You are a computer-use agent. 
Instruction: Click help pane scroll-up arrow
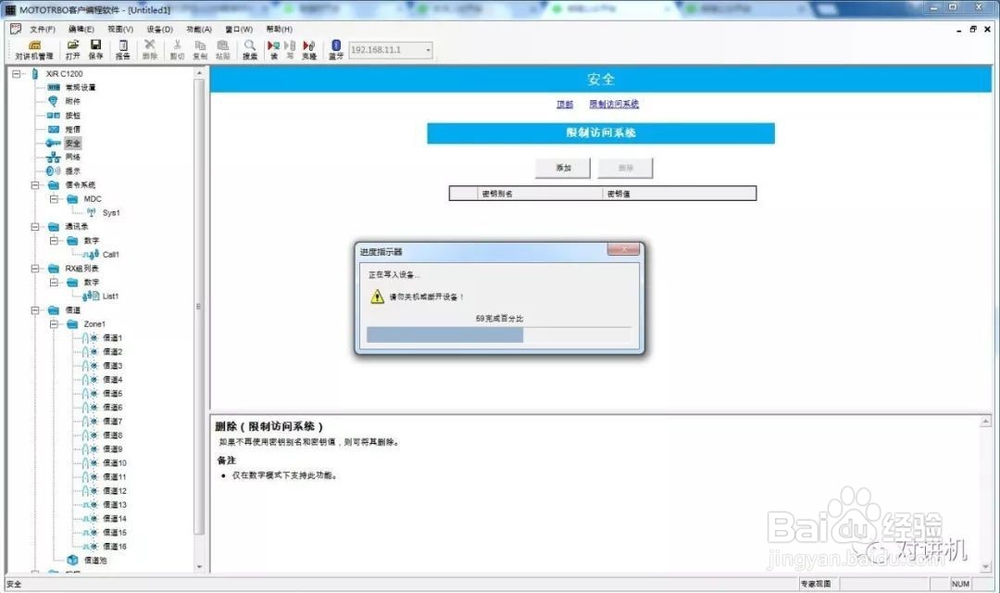coord(985,421)
